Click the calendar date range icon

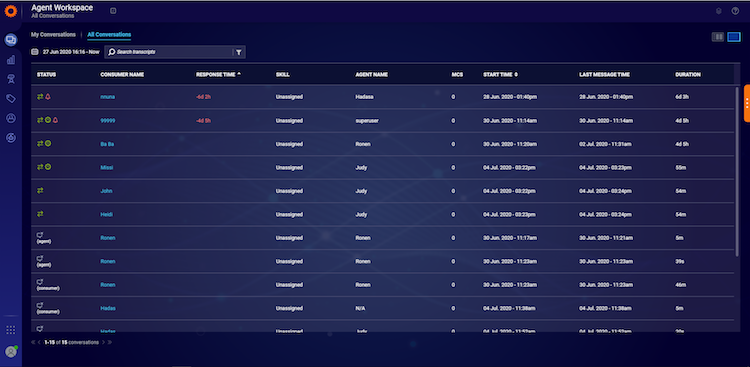click(x=34, y=52)
